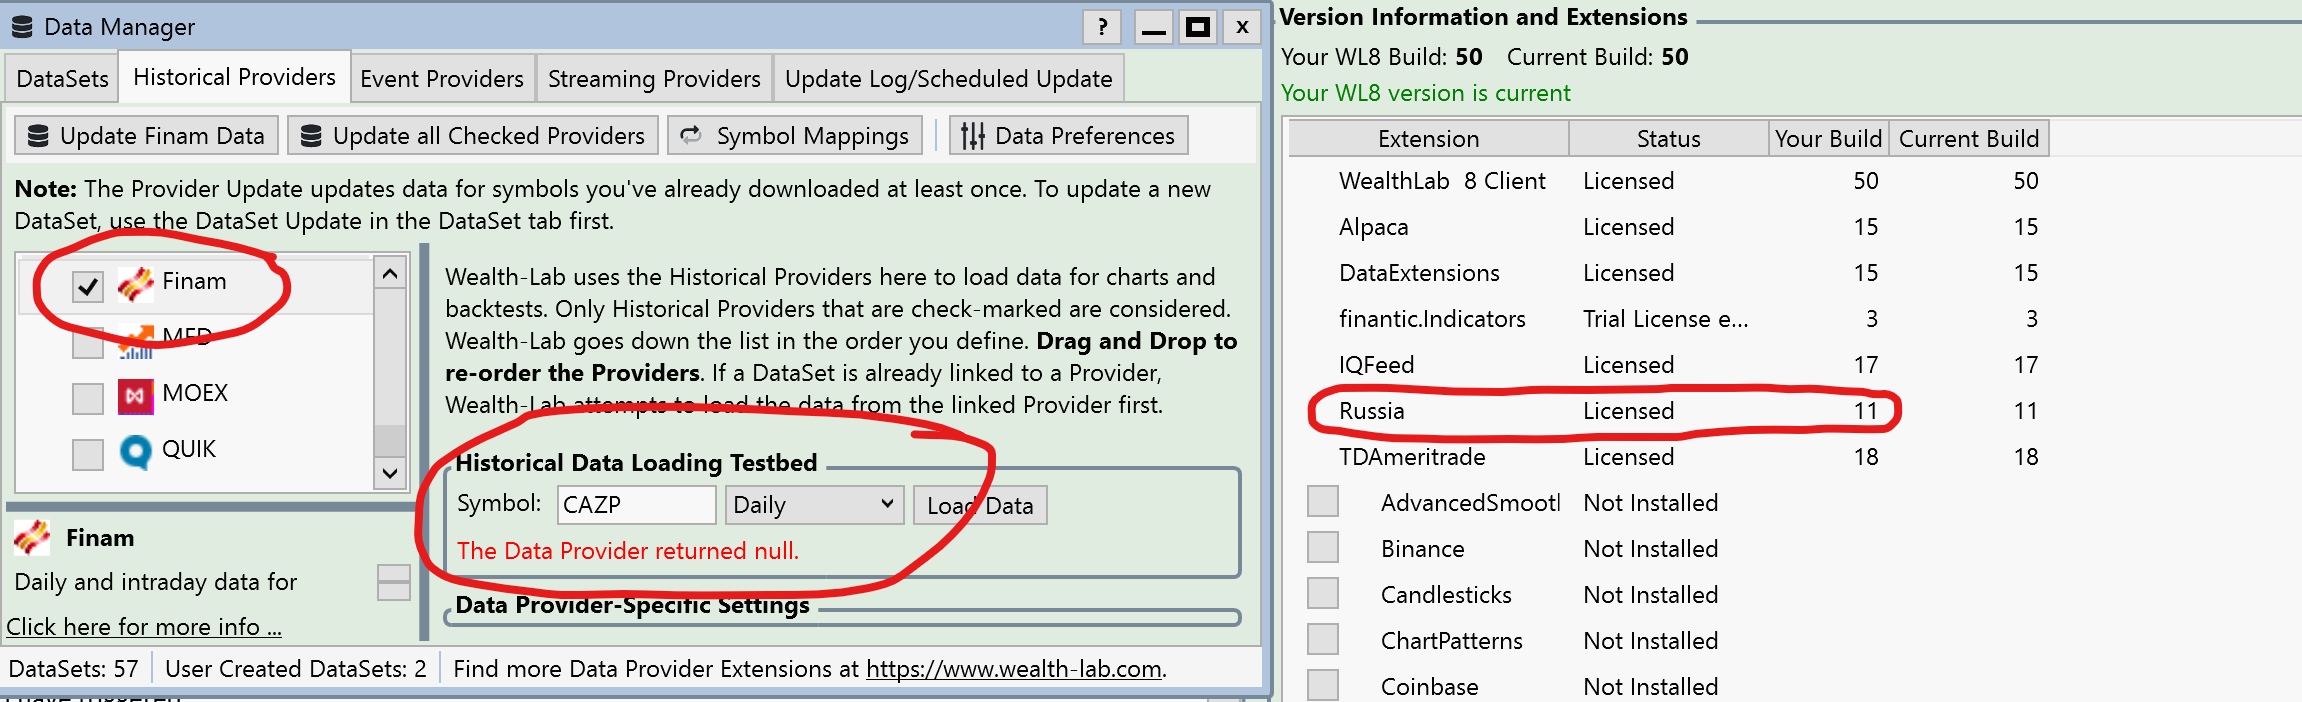
Task: Check the Binance extension checkbox
Action: (1323, 547)
